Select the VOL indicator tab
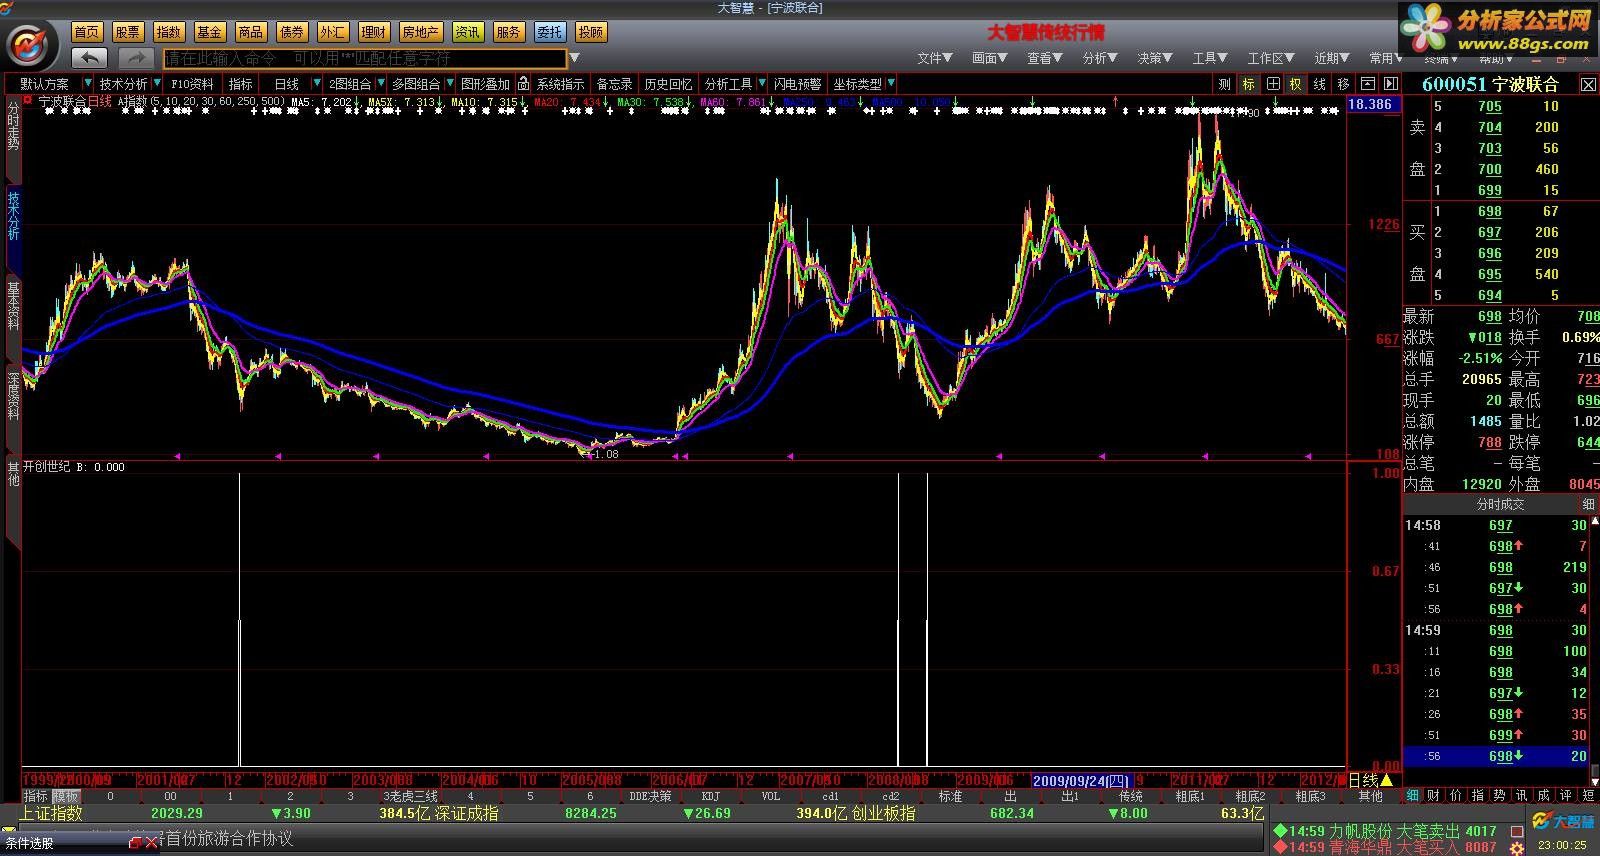 coord(770,797)
